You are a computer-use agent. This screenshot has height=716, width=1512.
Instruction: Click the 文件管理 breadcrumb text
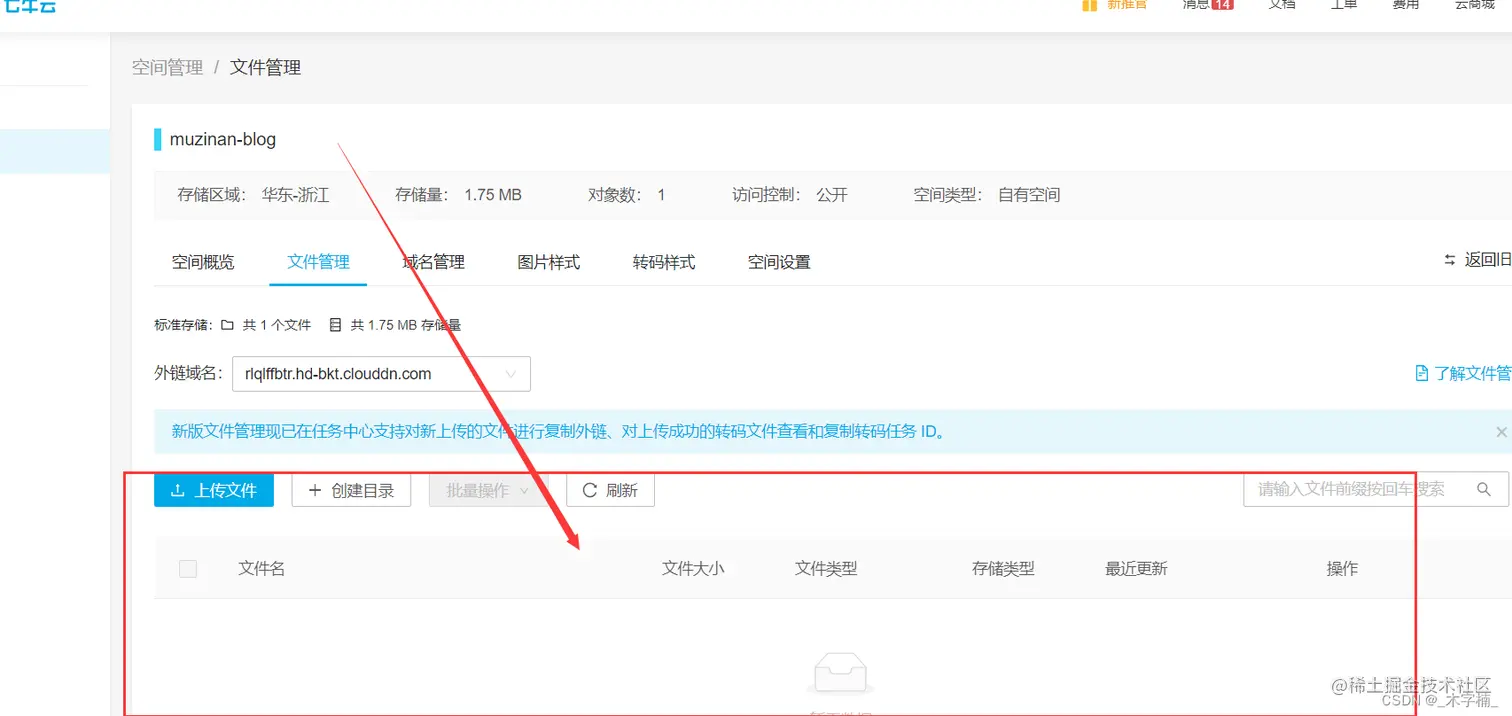265,67
